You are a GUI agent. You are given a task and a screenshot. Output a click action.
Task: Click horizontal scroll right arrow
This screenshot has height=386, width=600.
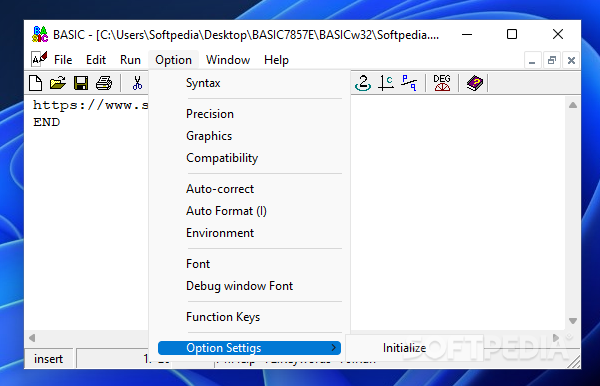coord(556,338)
